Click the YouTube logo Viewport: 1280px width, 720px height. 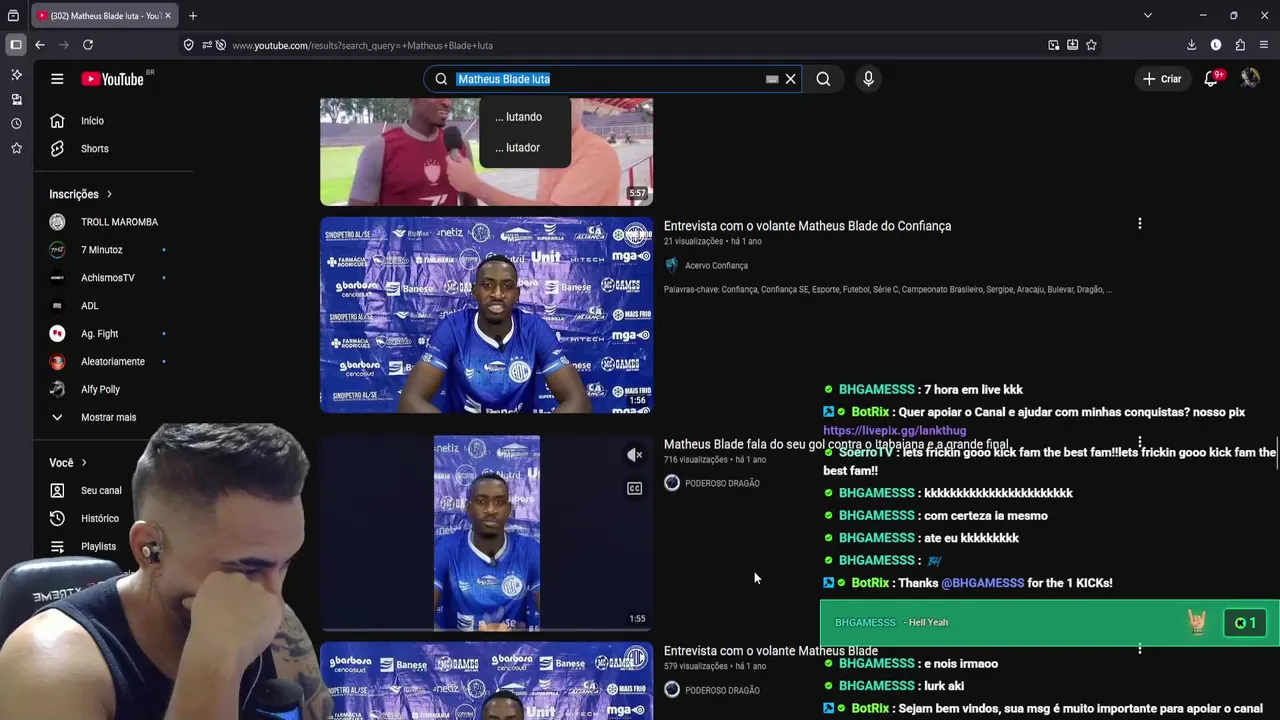click(x=113, y=79)
